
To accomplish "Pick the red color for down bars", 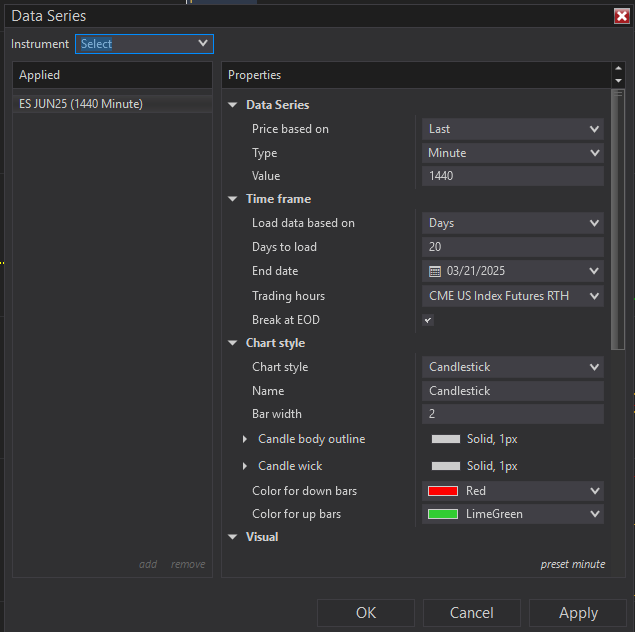I will tap(512, 491).
